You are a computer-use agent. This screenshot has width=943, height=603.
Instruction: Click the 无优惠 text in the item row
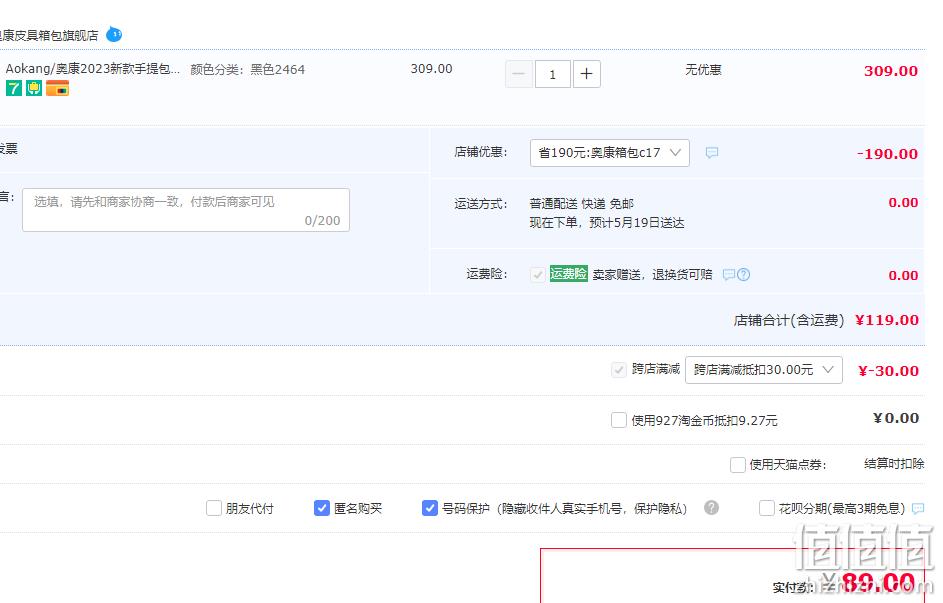coord(703,70)
